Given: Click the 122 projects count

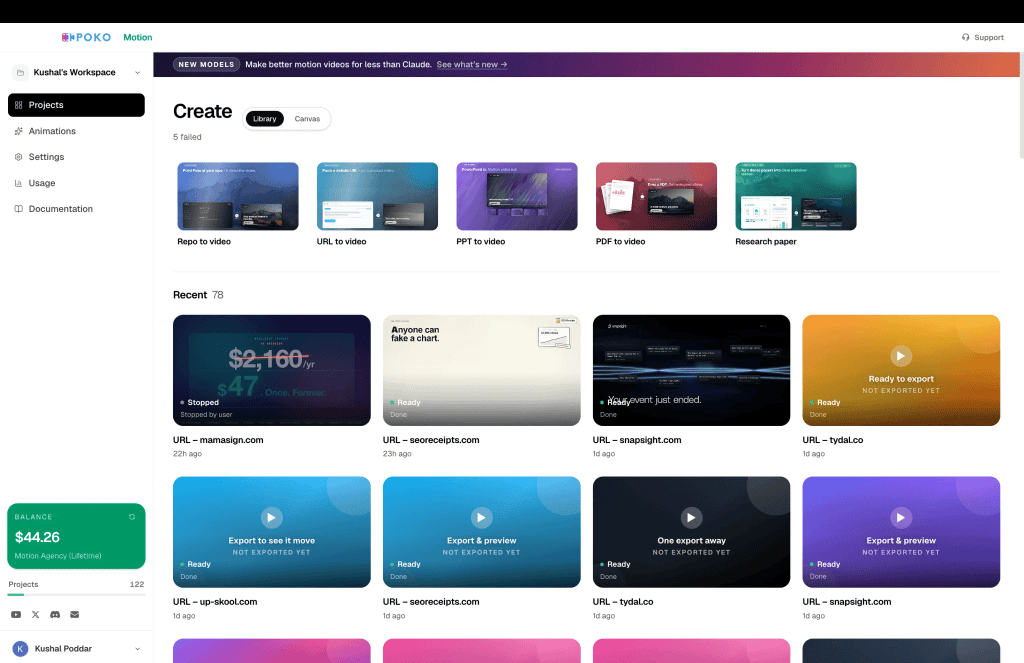Looking at the screenshot, I should (137, 585).
